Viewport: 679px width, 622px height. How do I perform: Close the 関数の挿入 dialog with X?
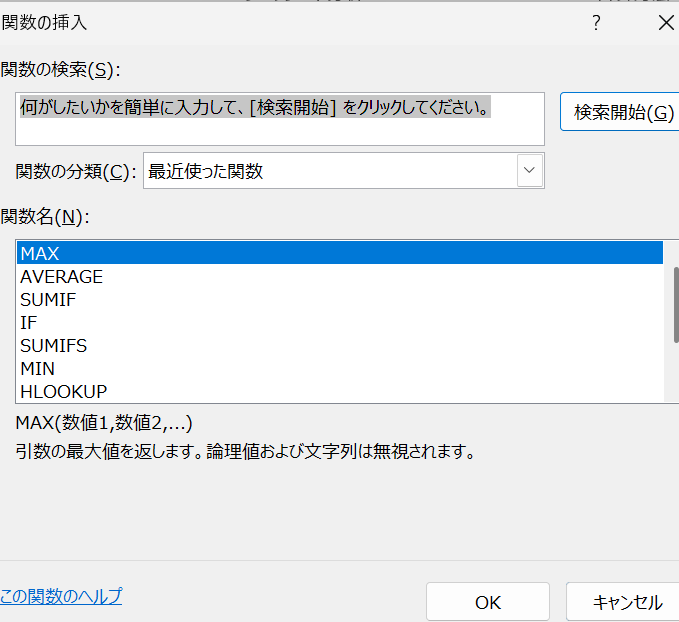[x=666, y=23]
